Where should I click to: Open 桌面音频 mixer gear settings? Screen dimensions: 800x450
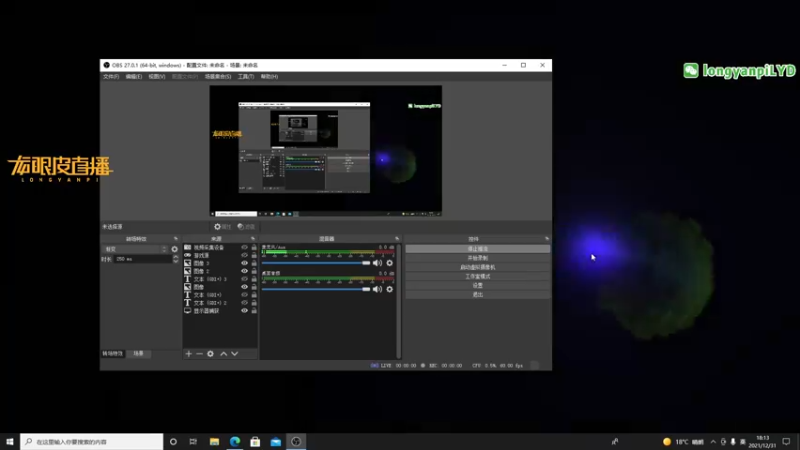pyautogui.click(x=390, y=289)
